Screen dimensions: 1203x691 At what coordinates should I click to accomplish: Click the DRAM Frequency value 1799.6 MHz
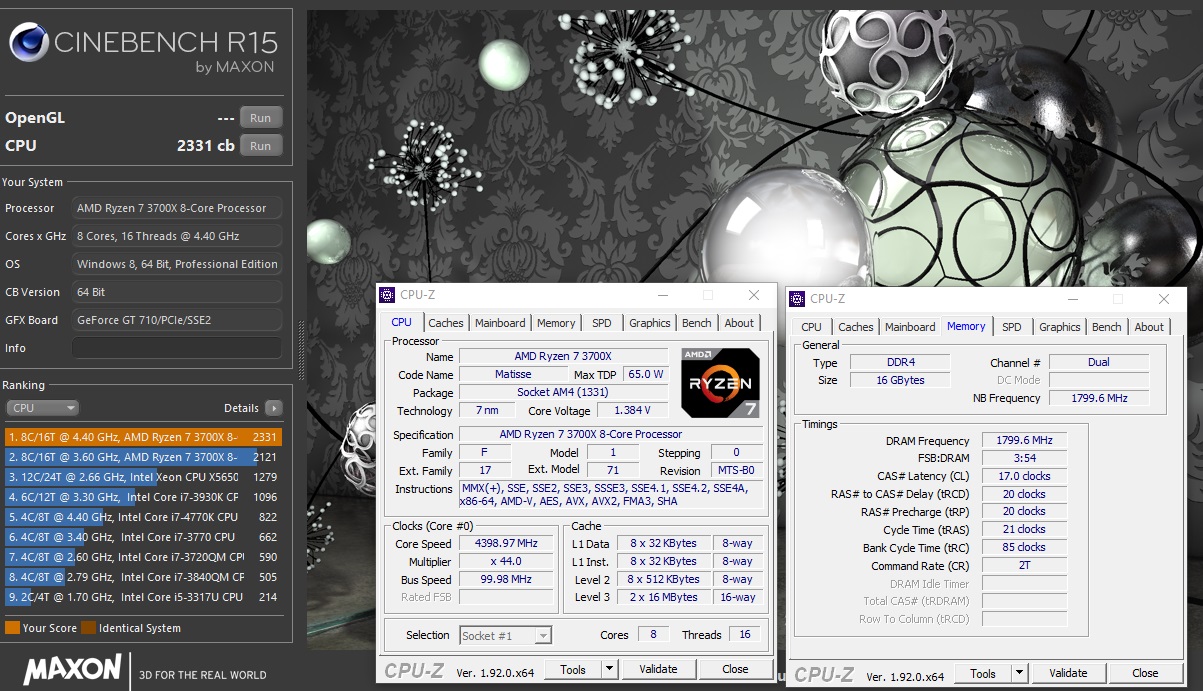(x=1024, y=440)
